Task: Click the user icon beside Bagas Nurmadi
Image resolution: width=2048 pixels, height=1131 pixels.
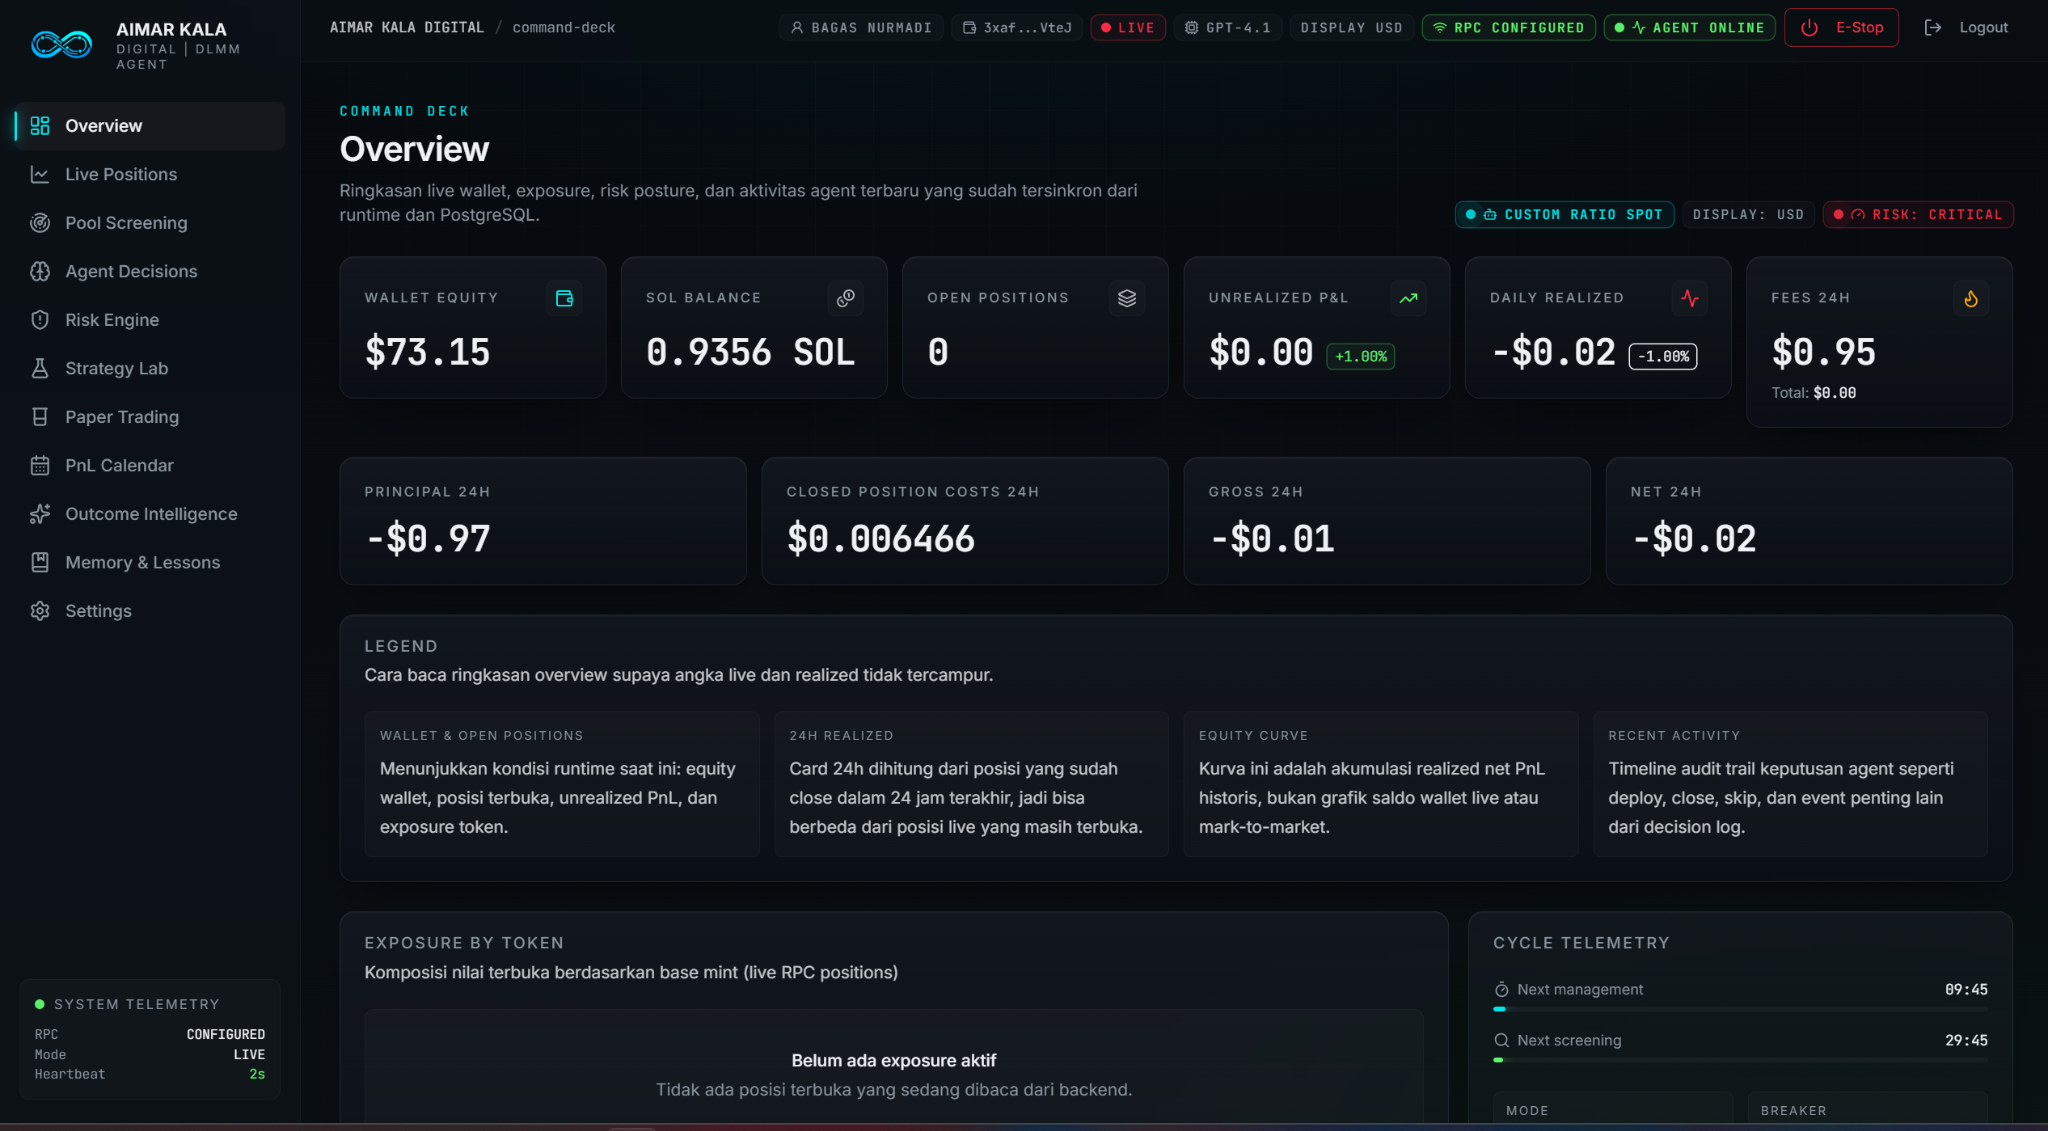Action: (797, 28)
